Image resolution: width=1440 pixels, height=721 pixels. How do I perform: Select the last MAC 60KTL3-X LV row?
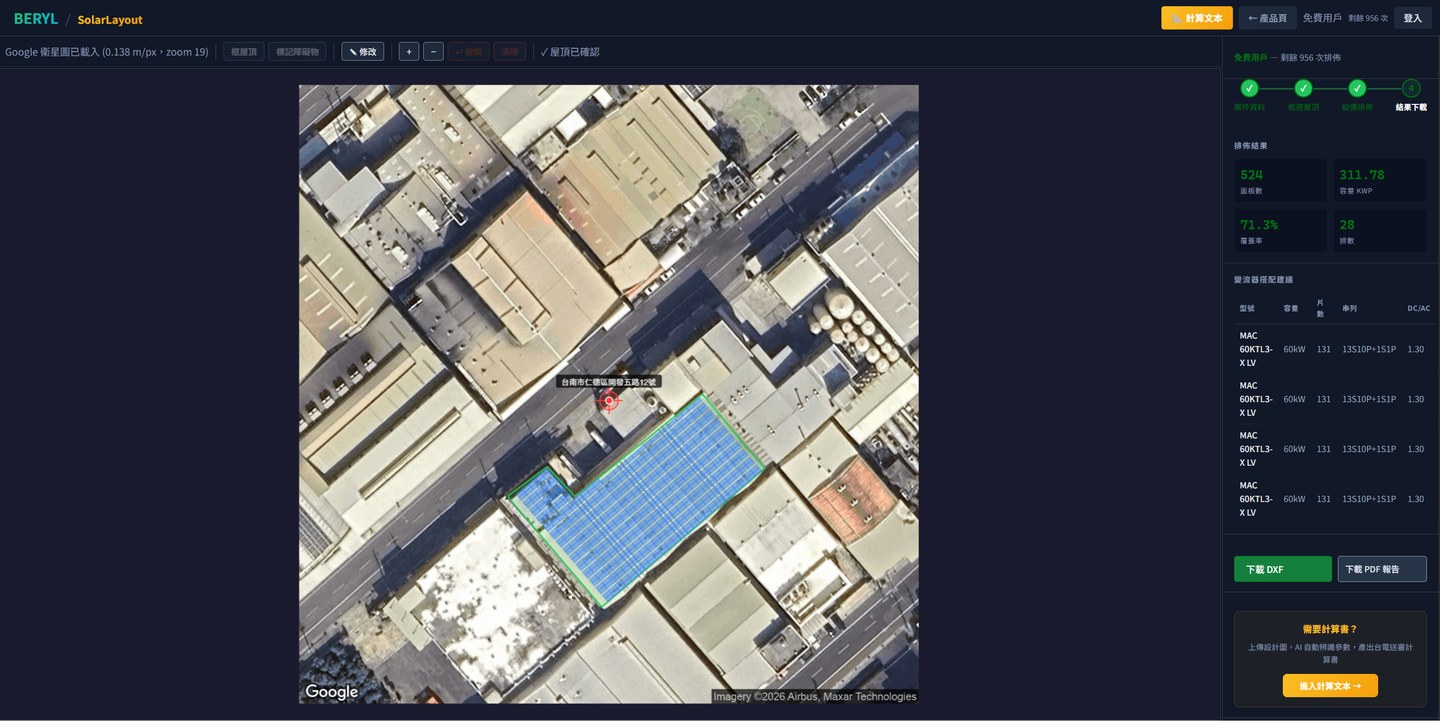(1334, 499)
